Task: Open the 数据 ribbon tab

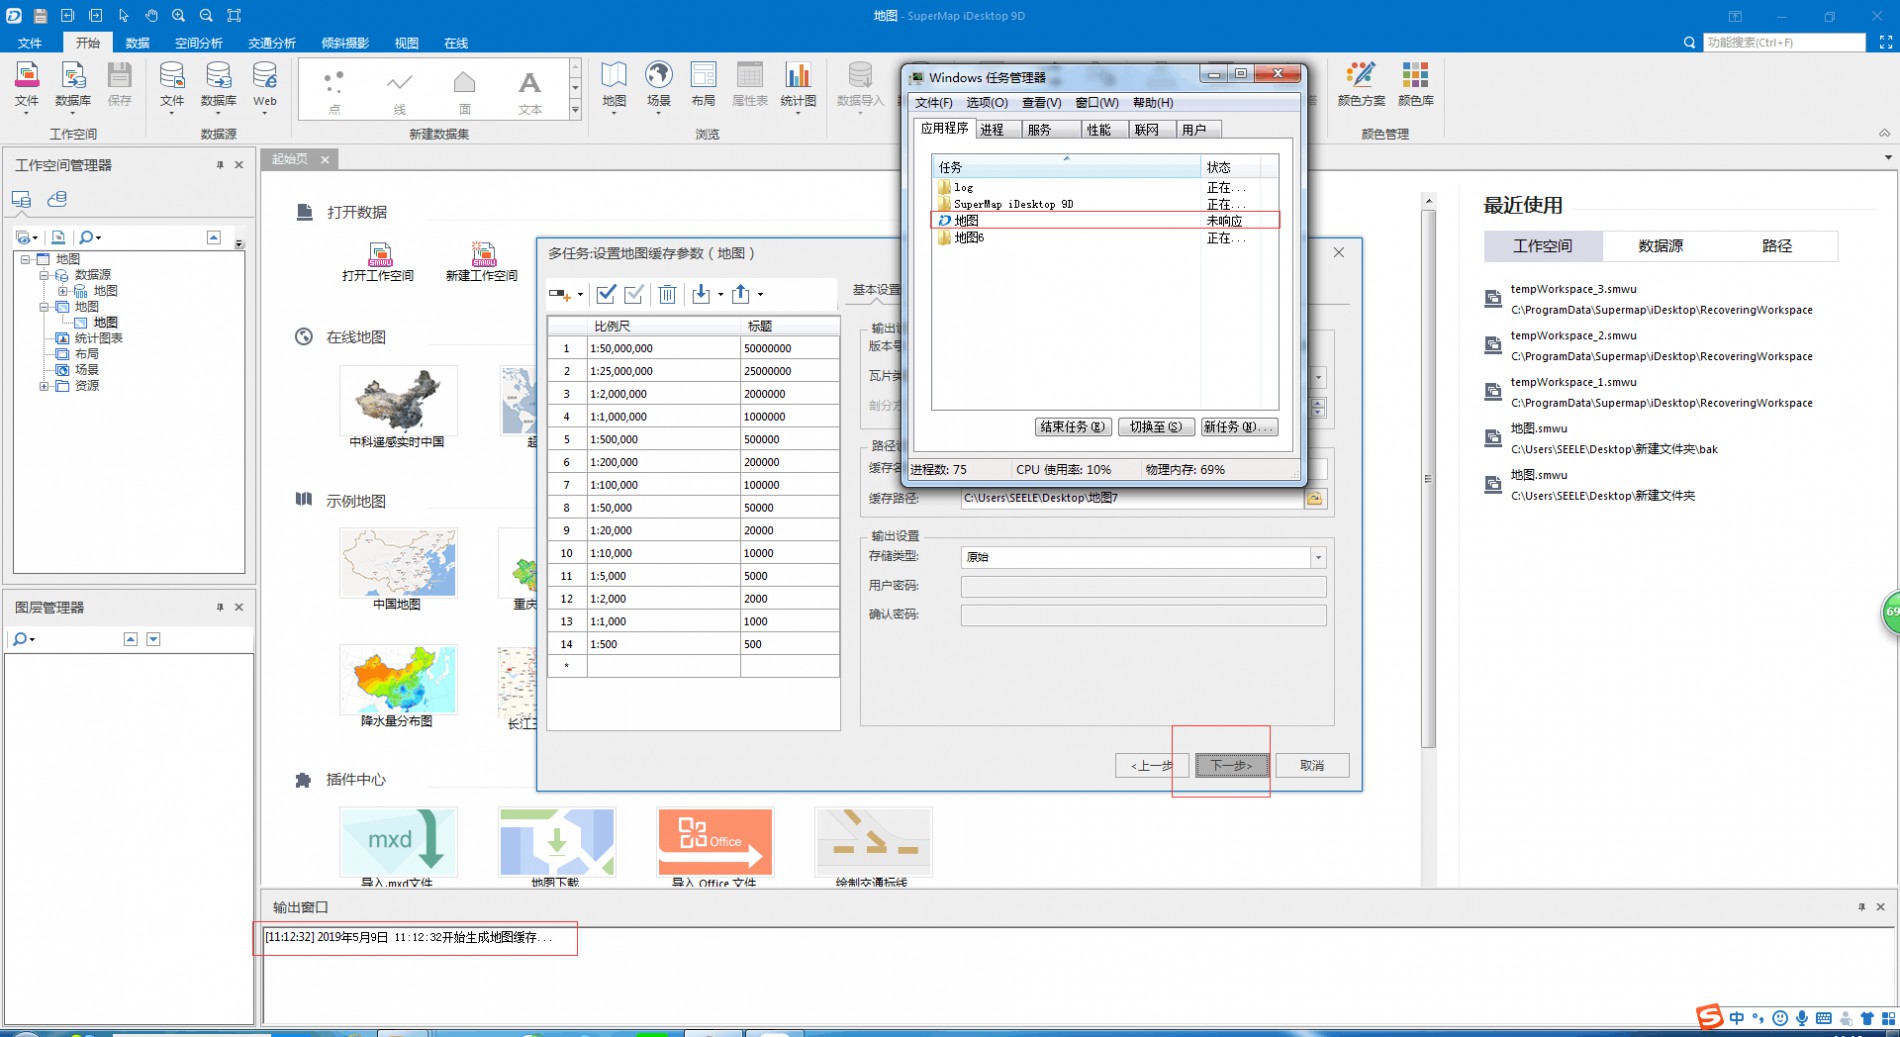Action: click(x=137, y=43)
